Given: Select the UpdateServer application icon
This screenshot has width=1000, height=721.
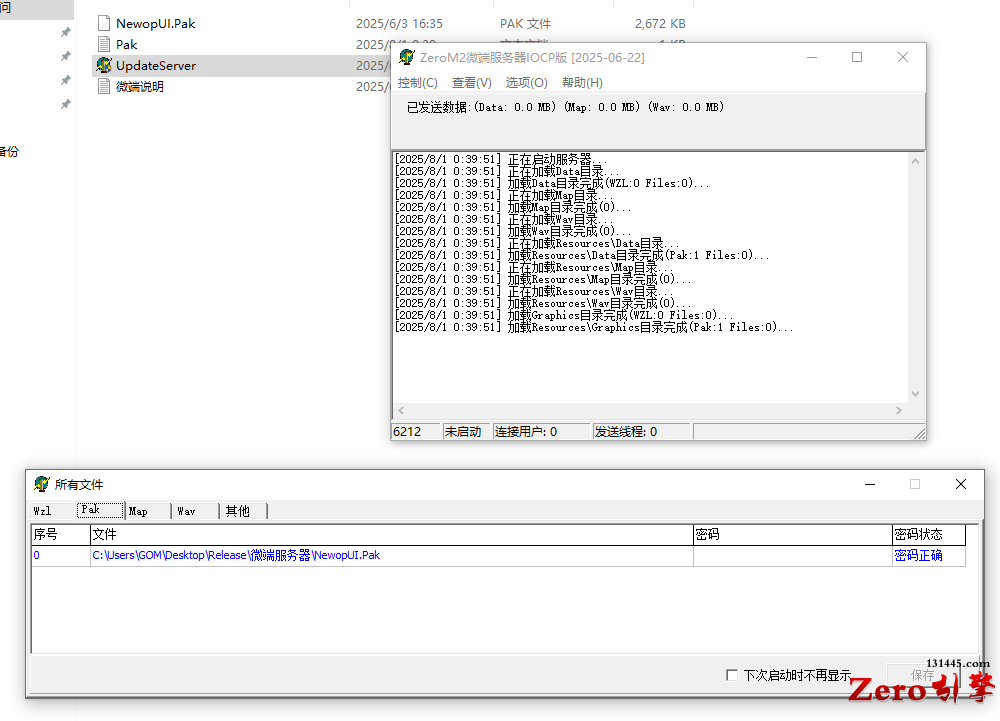Looking at the screenshot, I should tap(104, 66).
